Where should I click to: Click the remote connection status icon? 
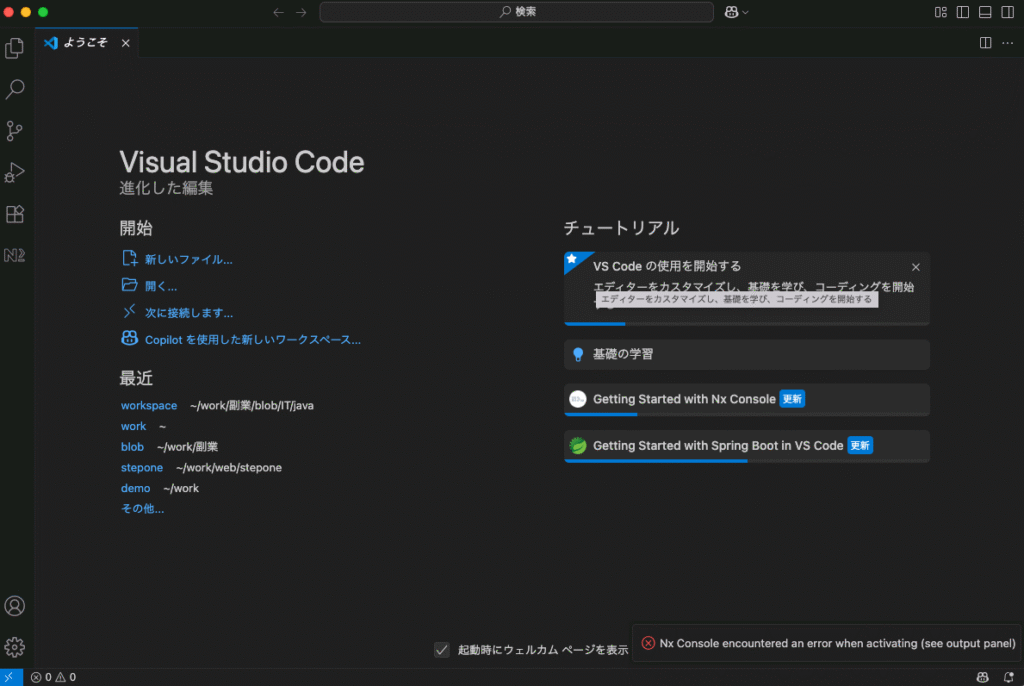click(10, 677)
